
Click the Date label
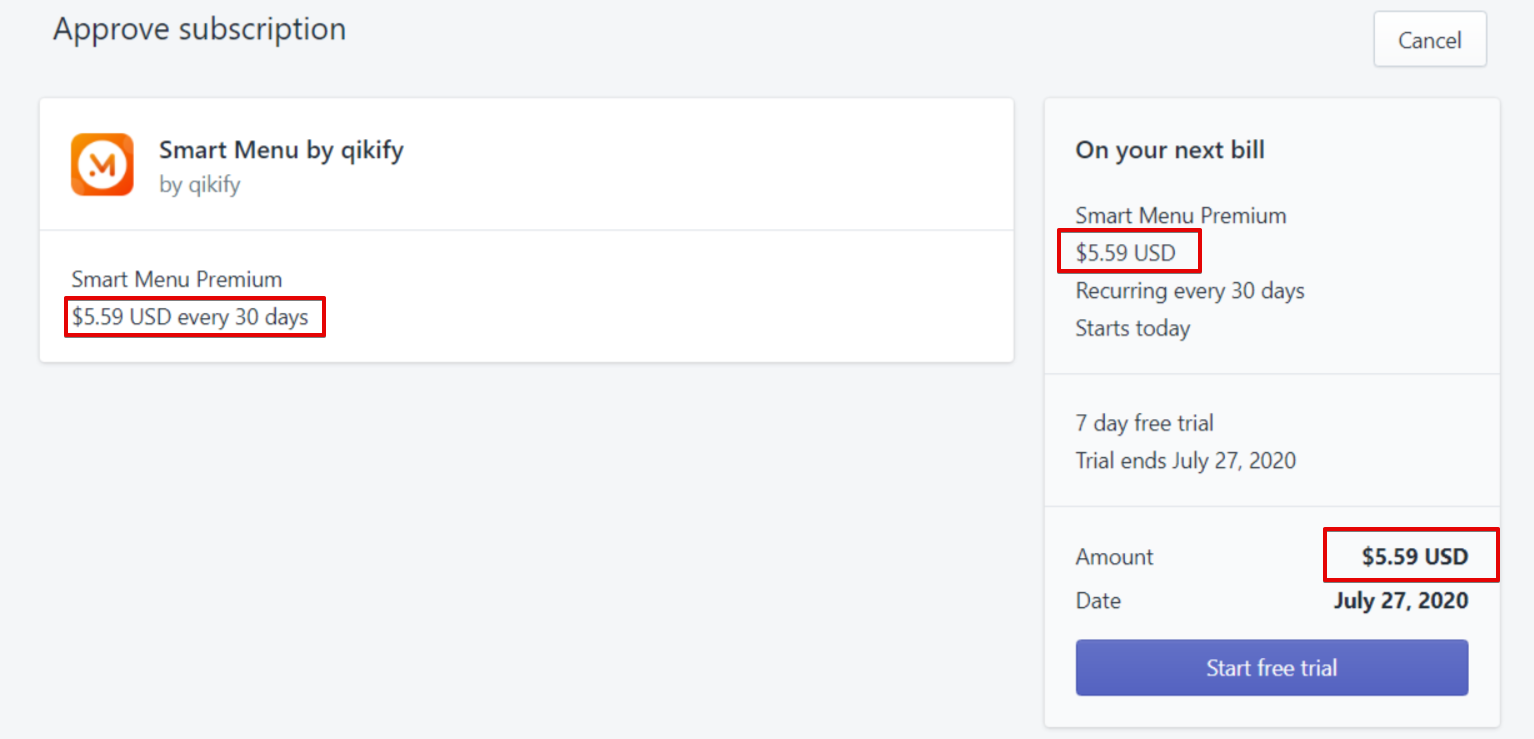(1098, 601)
